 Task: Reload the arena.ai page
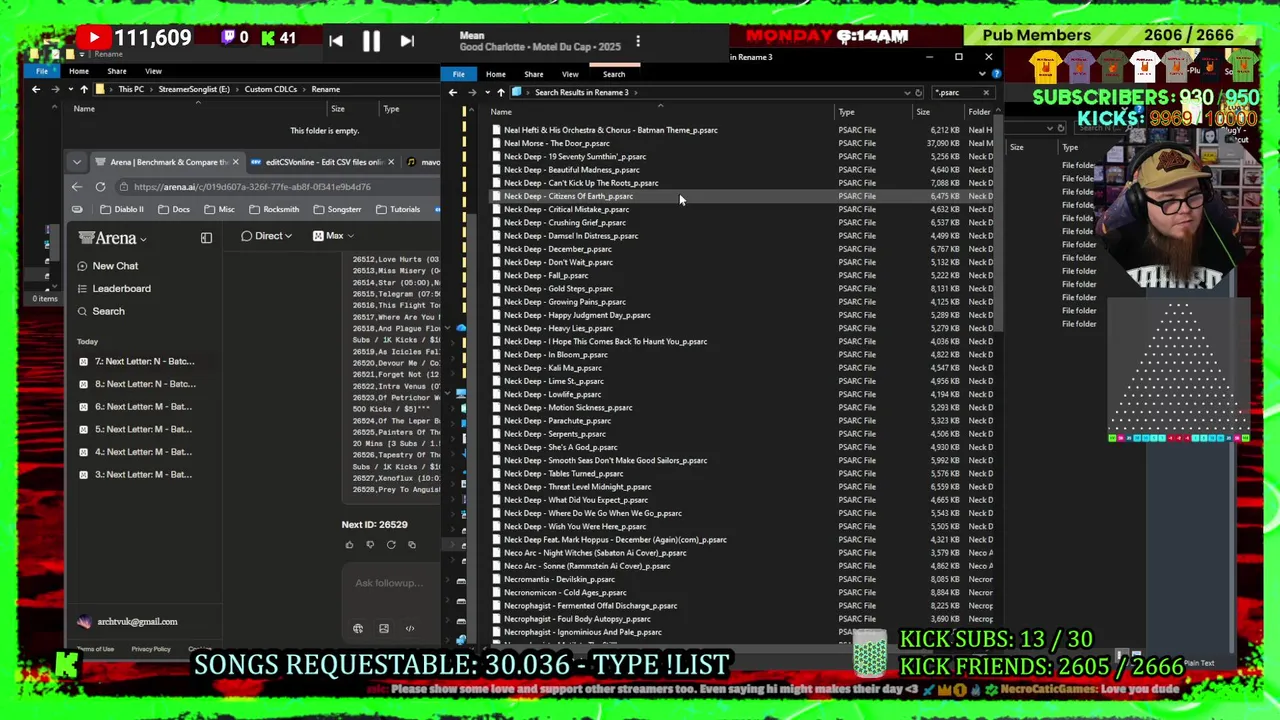(x=100, y=187)
